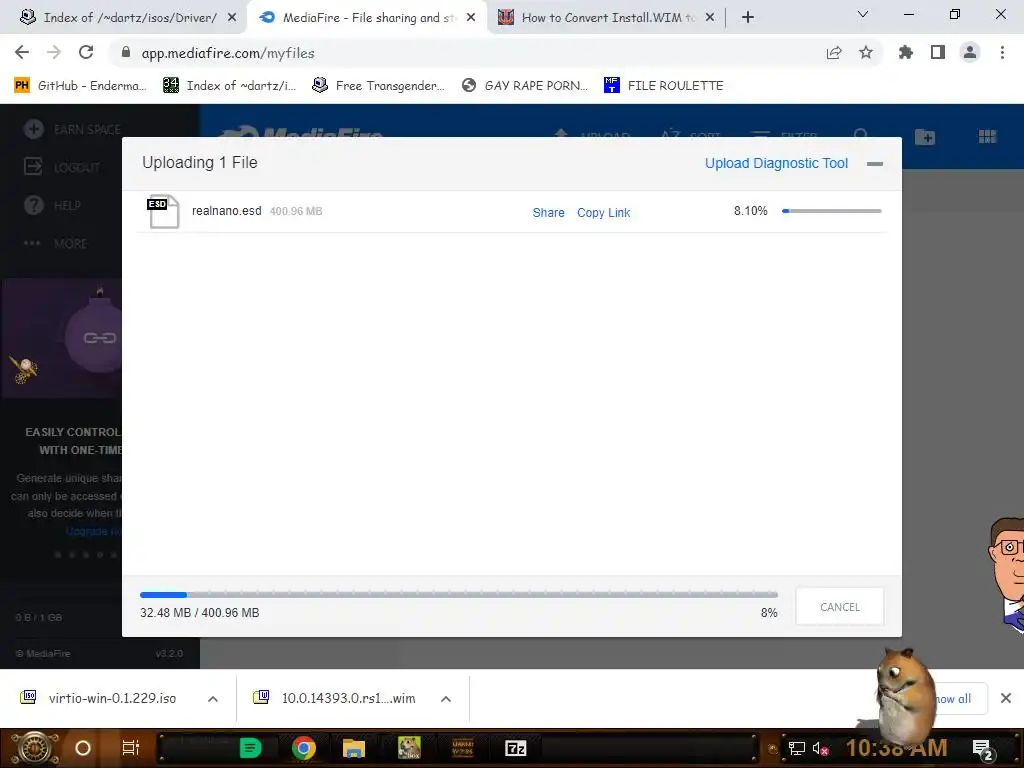The height and width of the screenshot is (768, 1024).
Task: Open Index of ~dartz/i... bookmark
Action: [229, 86]
